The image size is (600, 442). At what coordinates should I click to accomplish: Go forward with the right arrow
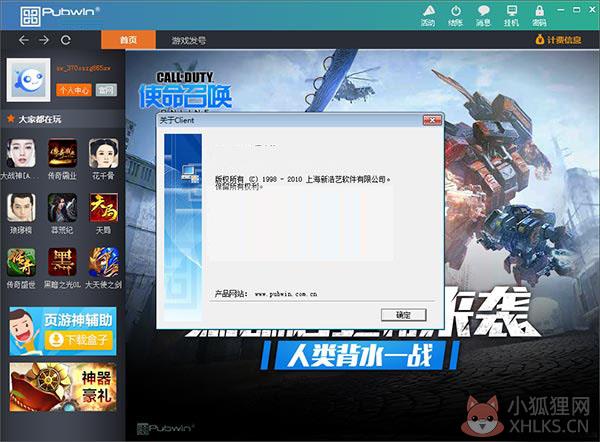[x=44, y=40]
